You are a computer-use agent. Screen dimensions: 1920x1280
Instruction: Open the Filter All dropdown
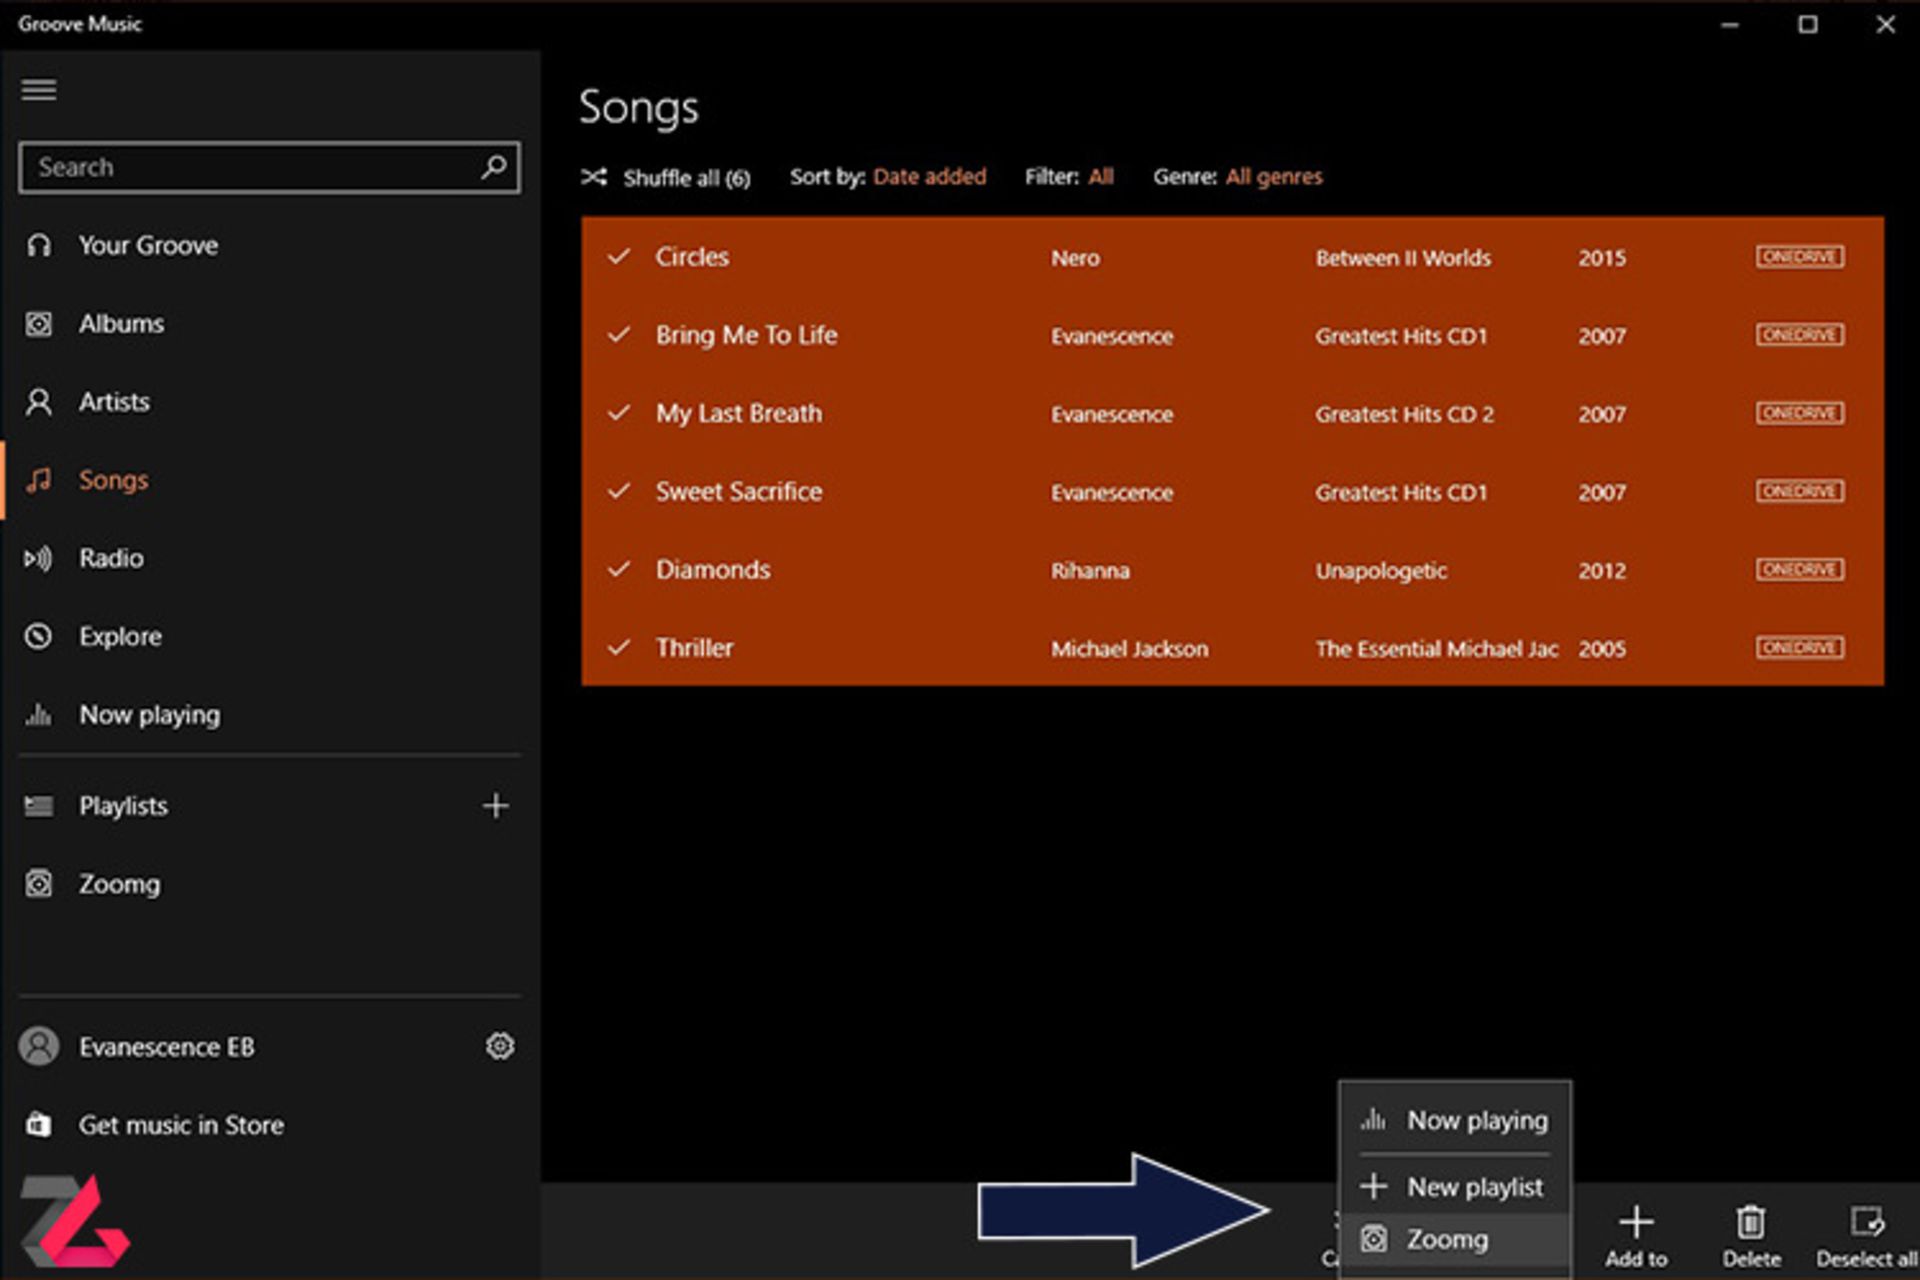tap(1100, 177)
